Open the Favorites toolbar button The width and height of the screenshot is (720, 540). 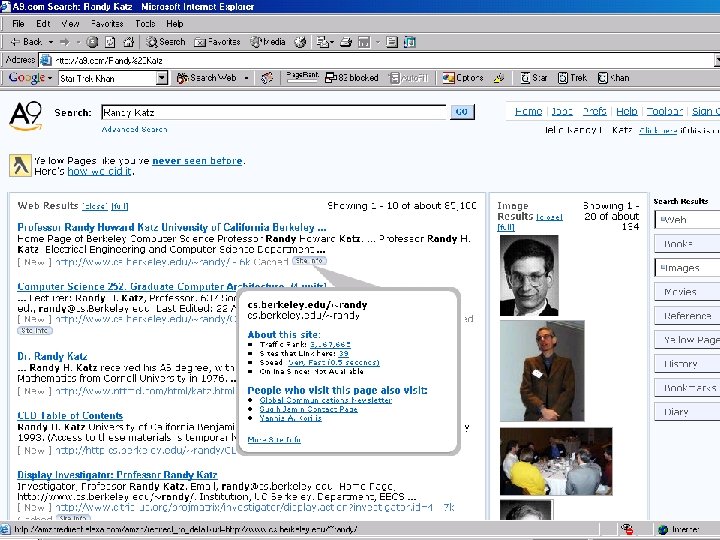click(x=217, y=42)
